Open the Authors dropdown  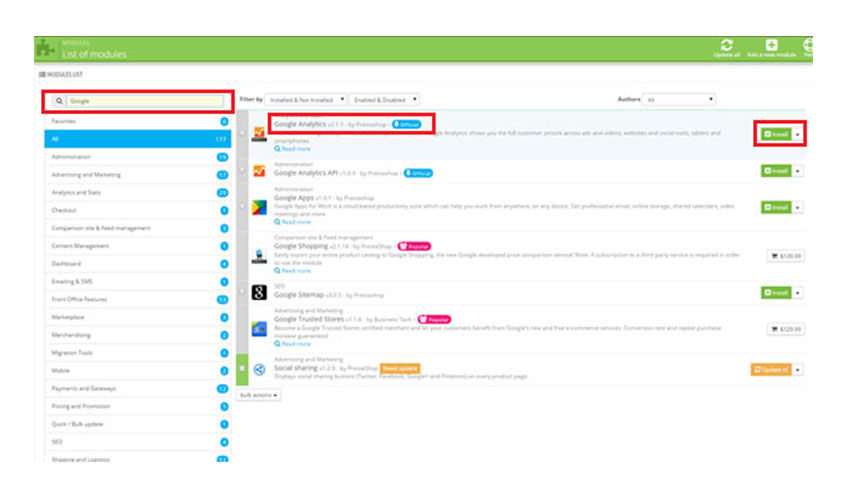point(679,100)
